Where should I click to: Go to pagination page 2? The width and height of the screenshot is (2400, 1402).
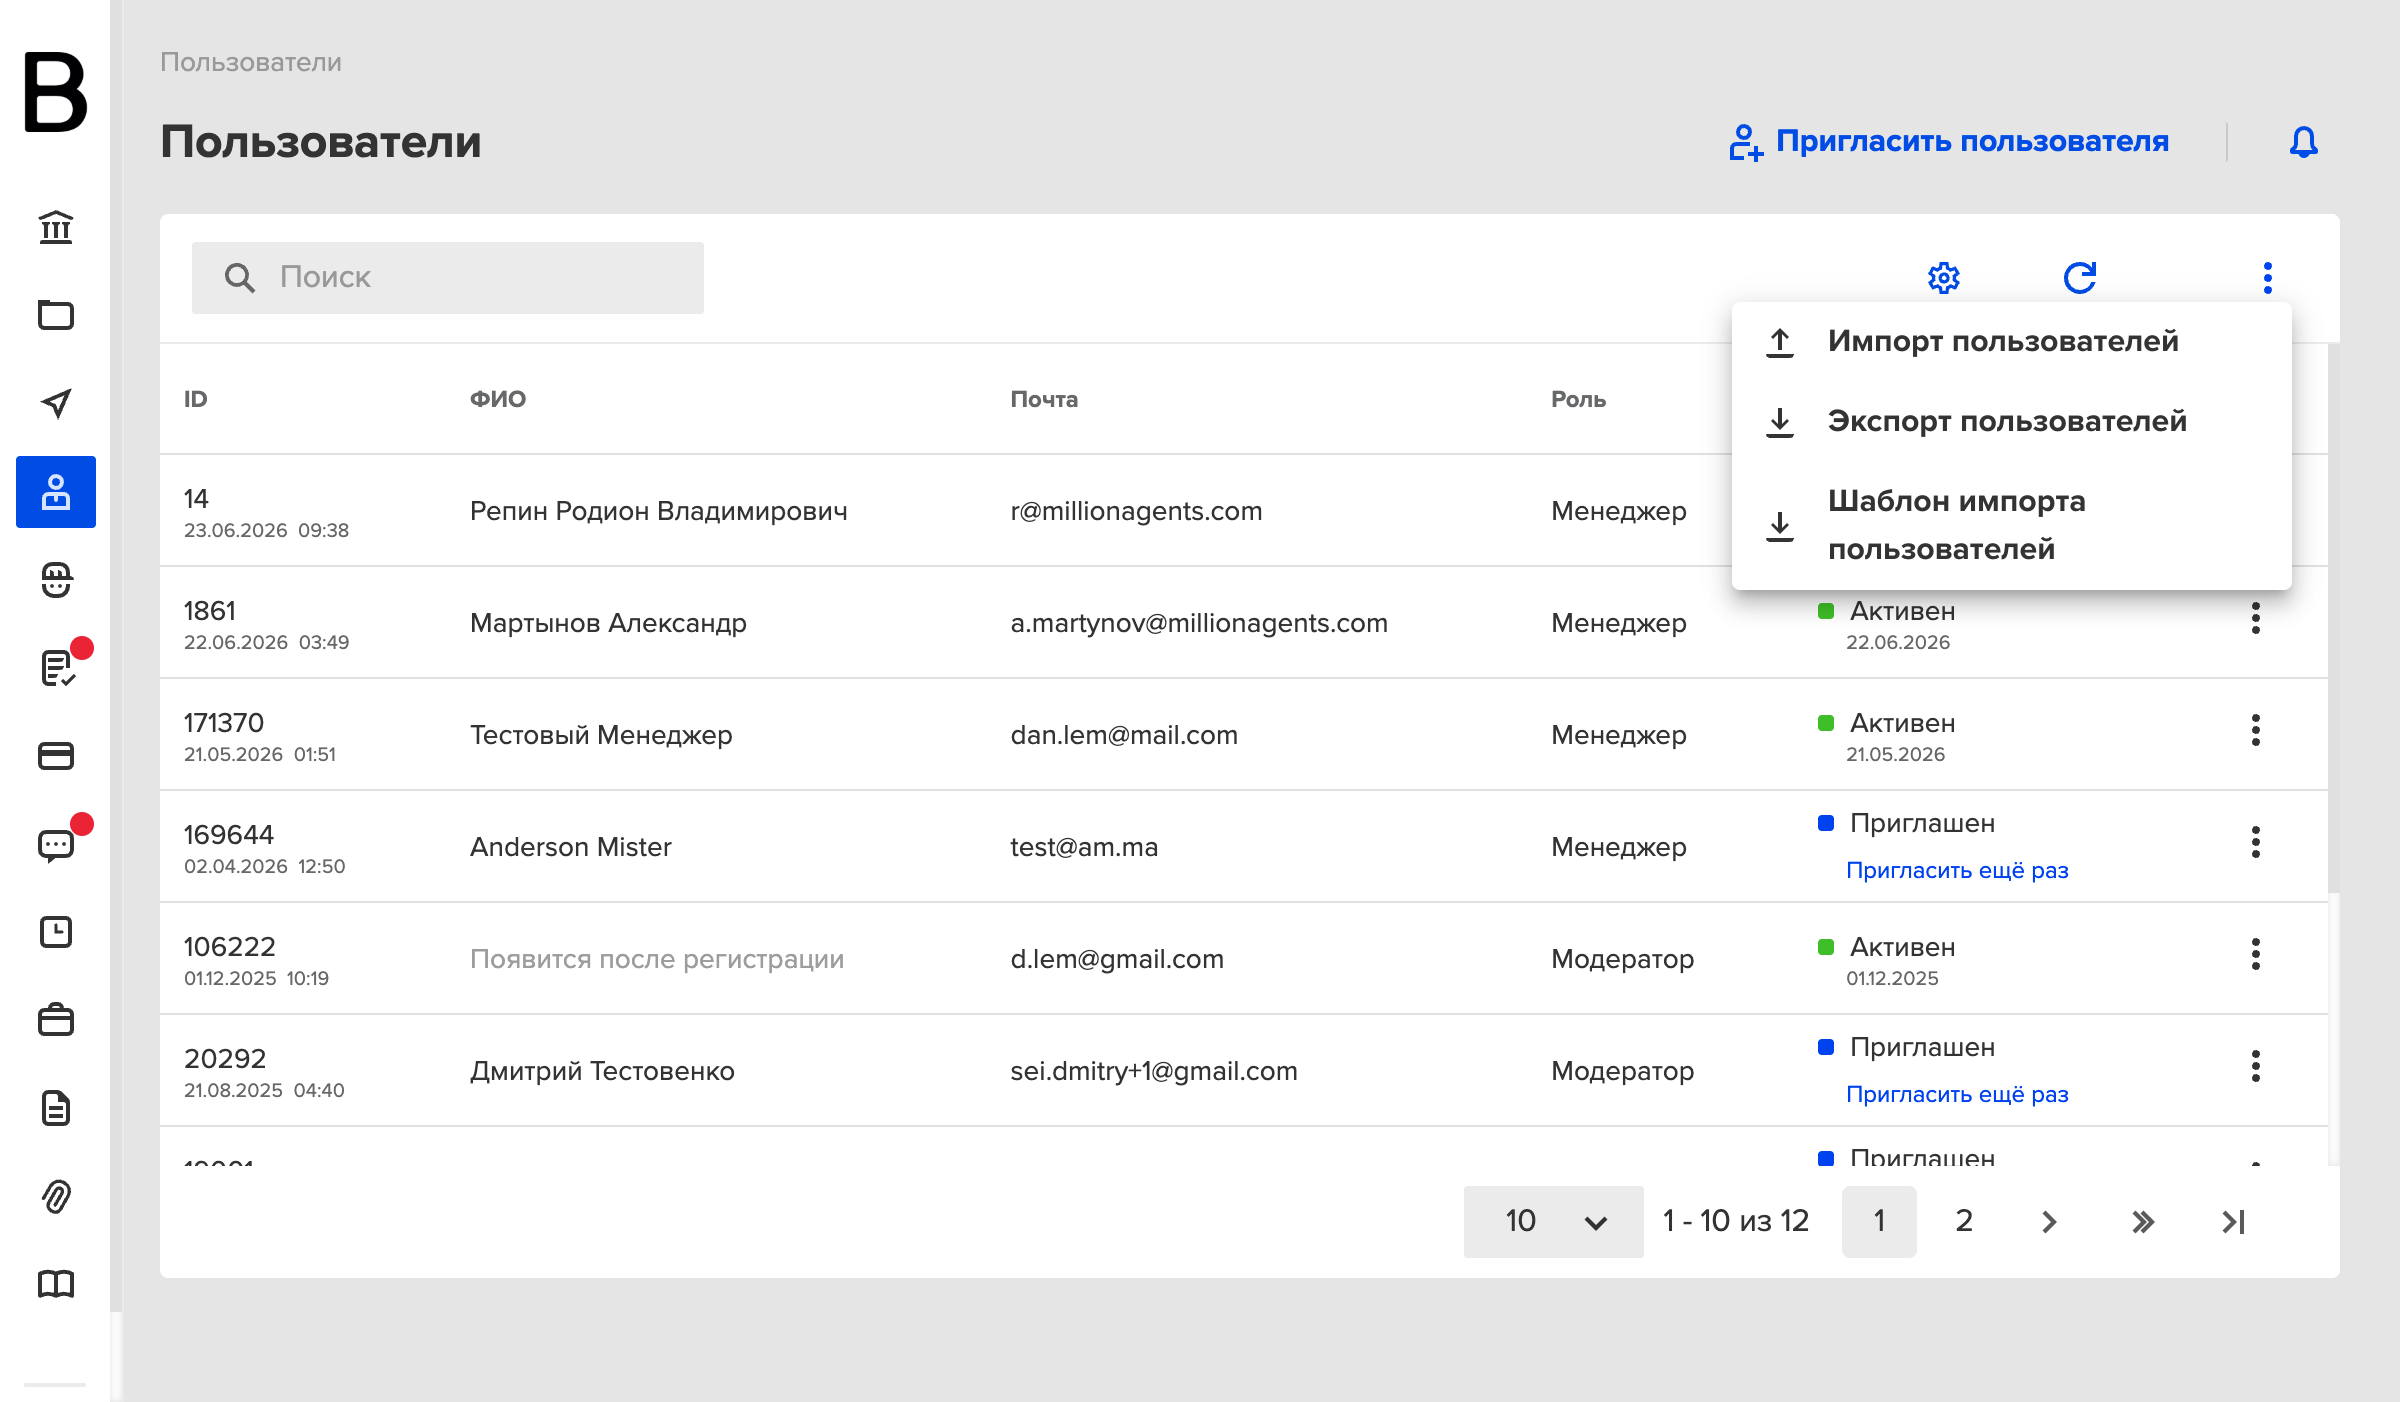tap(1964, 1222)
